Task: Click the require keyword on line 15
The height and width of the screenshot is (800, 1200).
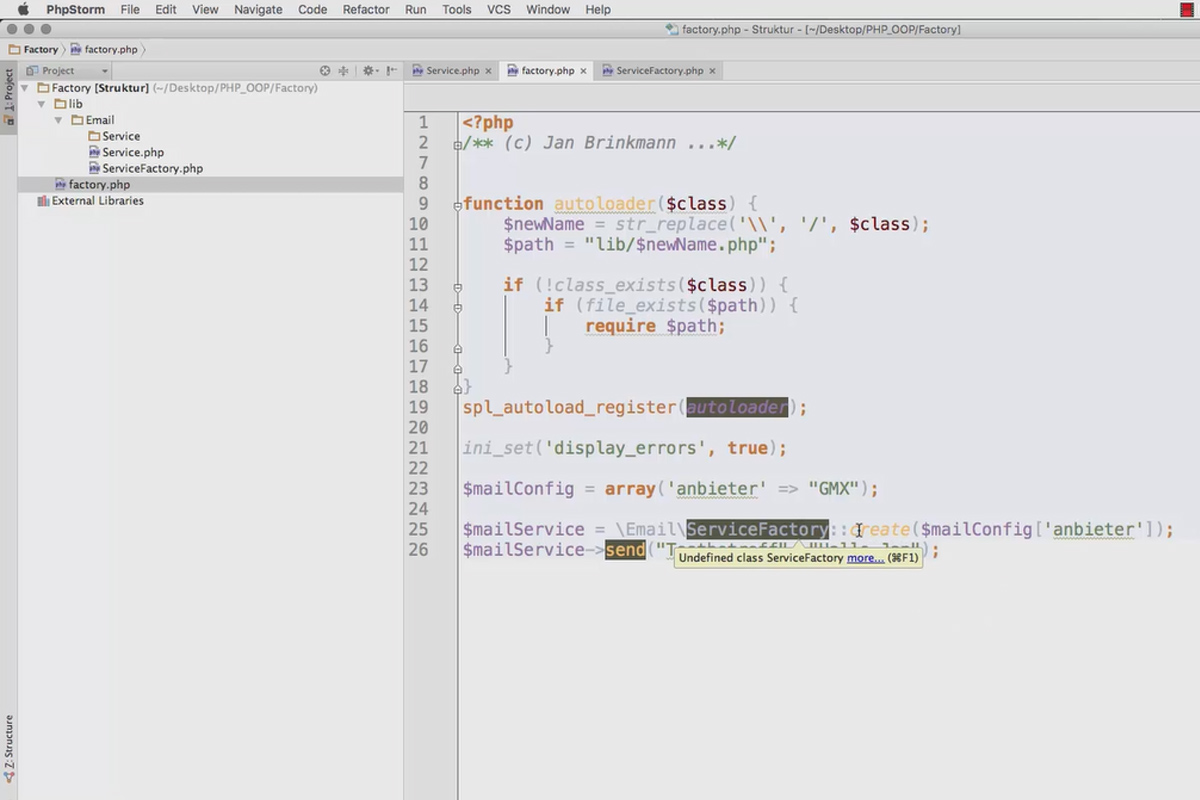Action: tap(620, 326)
